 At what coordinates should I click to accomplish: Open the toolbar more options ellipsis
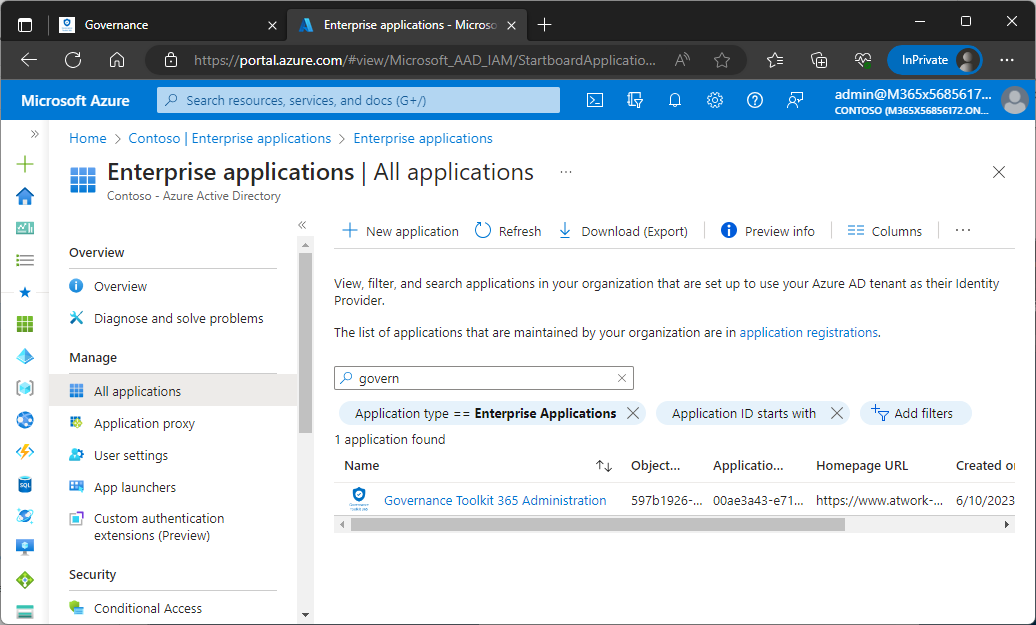tap(963, 231)
